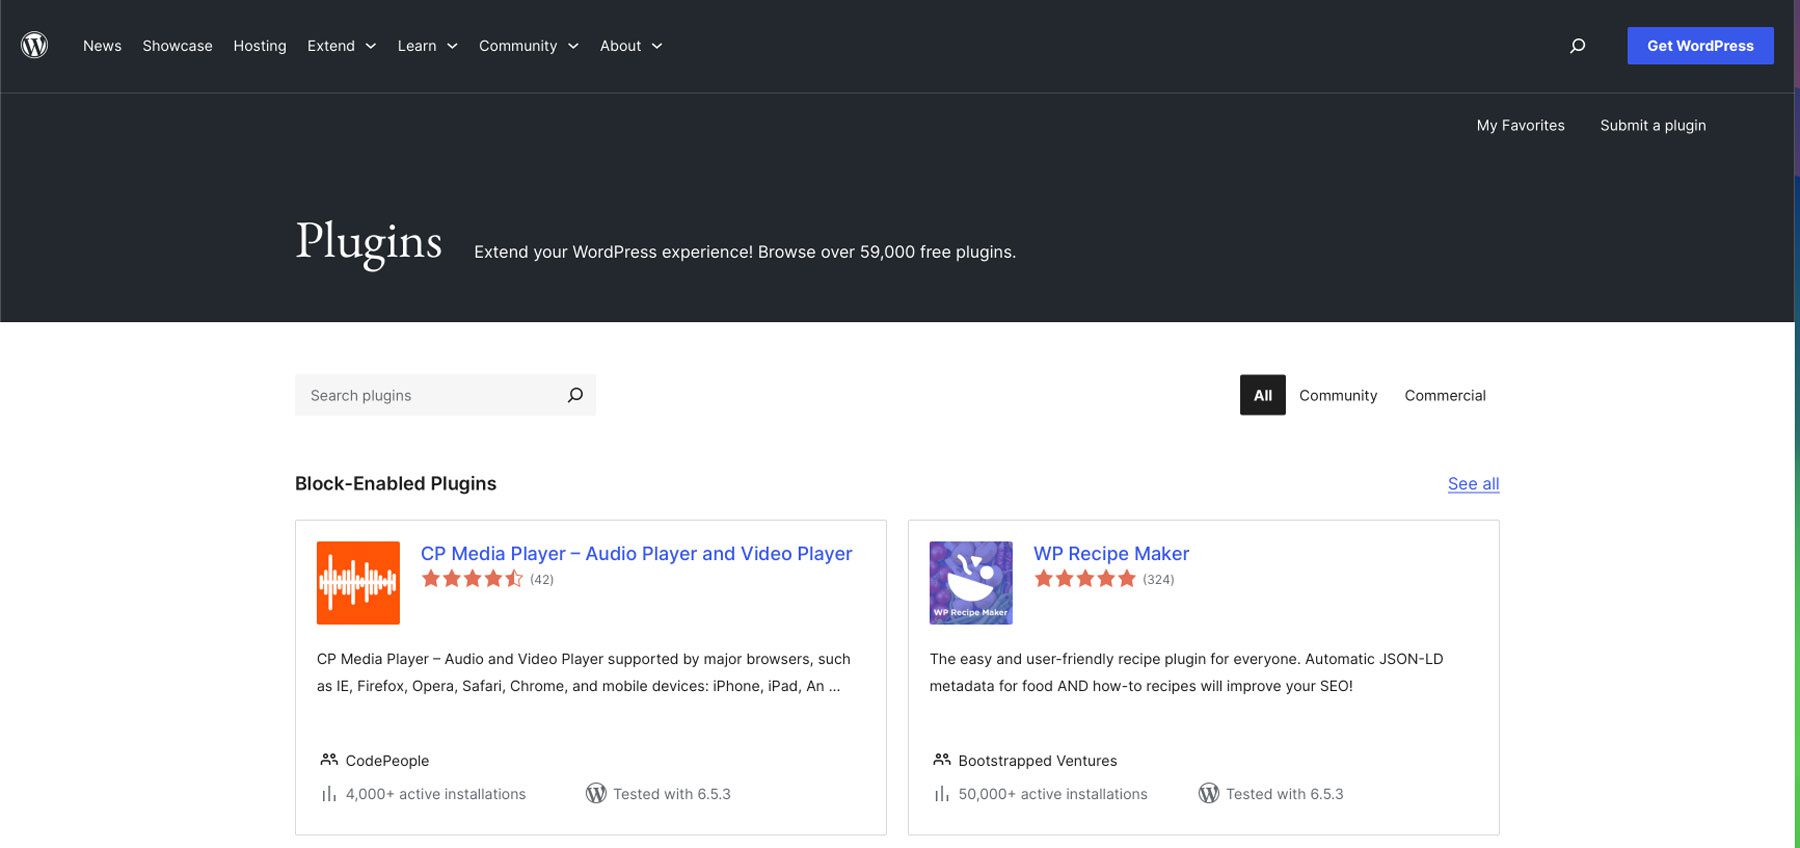
Task: Expand the Extend menu dropdown
Action: (x=341, y=46)
